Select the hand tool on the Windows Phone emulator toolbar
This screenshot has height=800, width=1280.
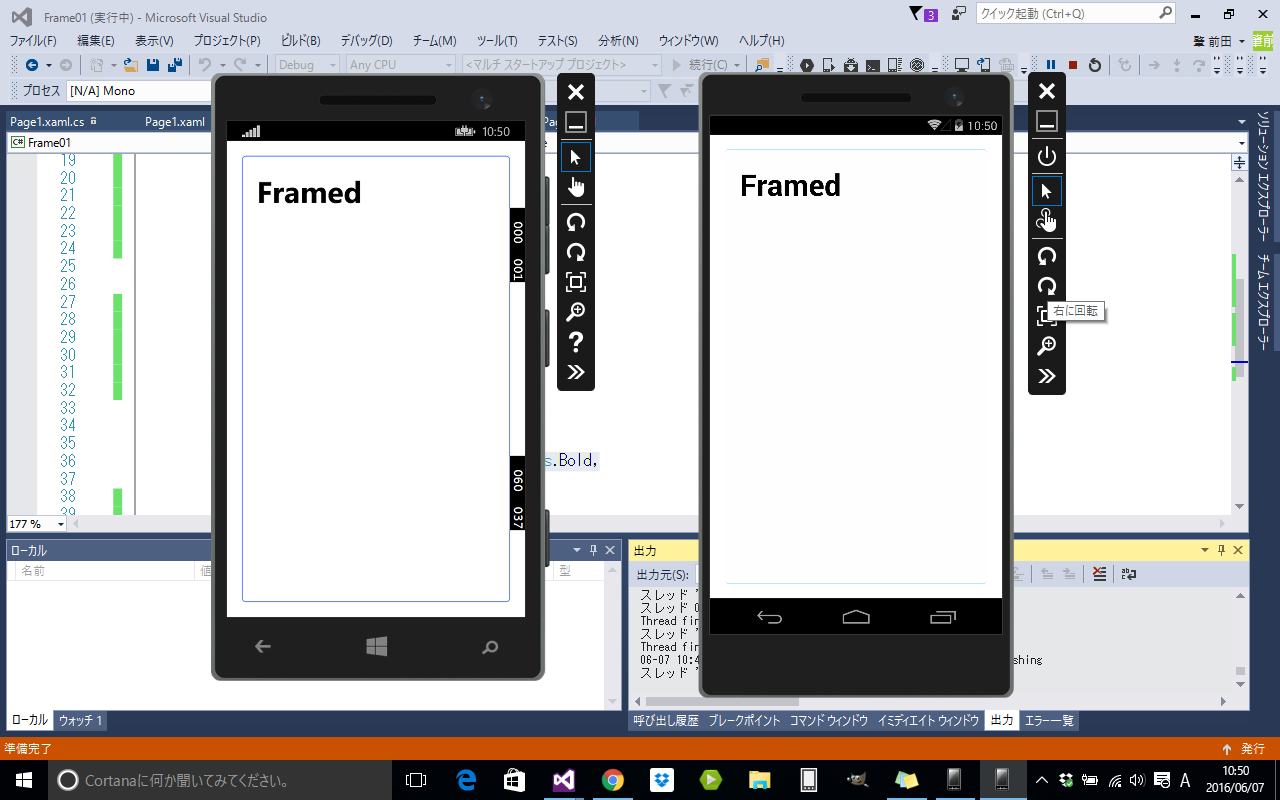pos(576,187)
